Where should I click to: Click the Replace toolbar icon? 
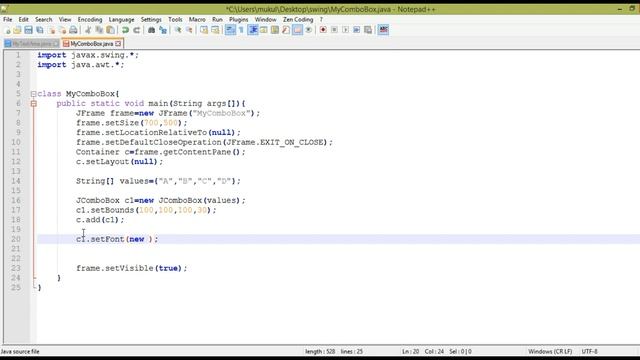(163, 30)
